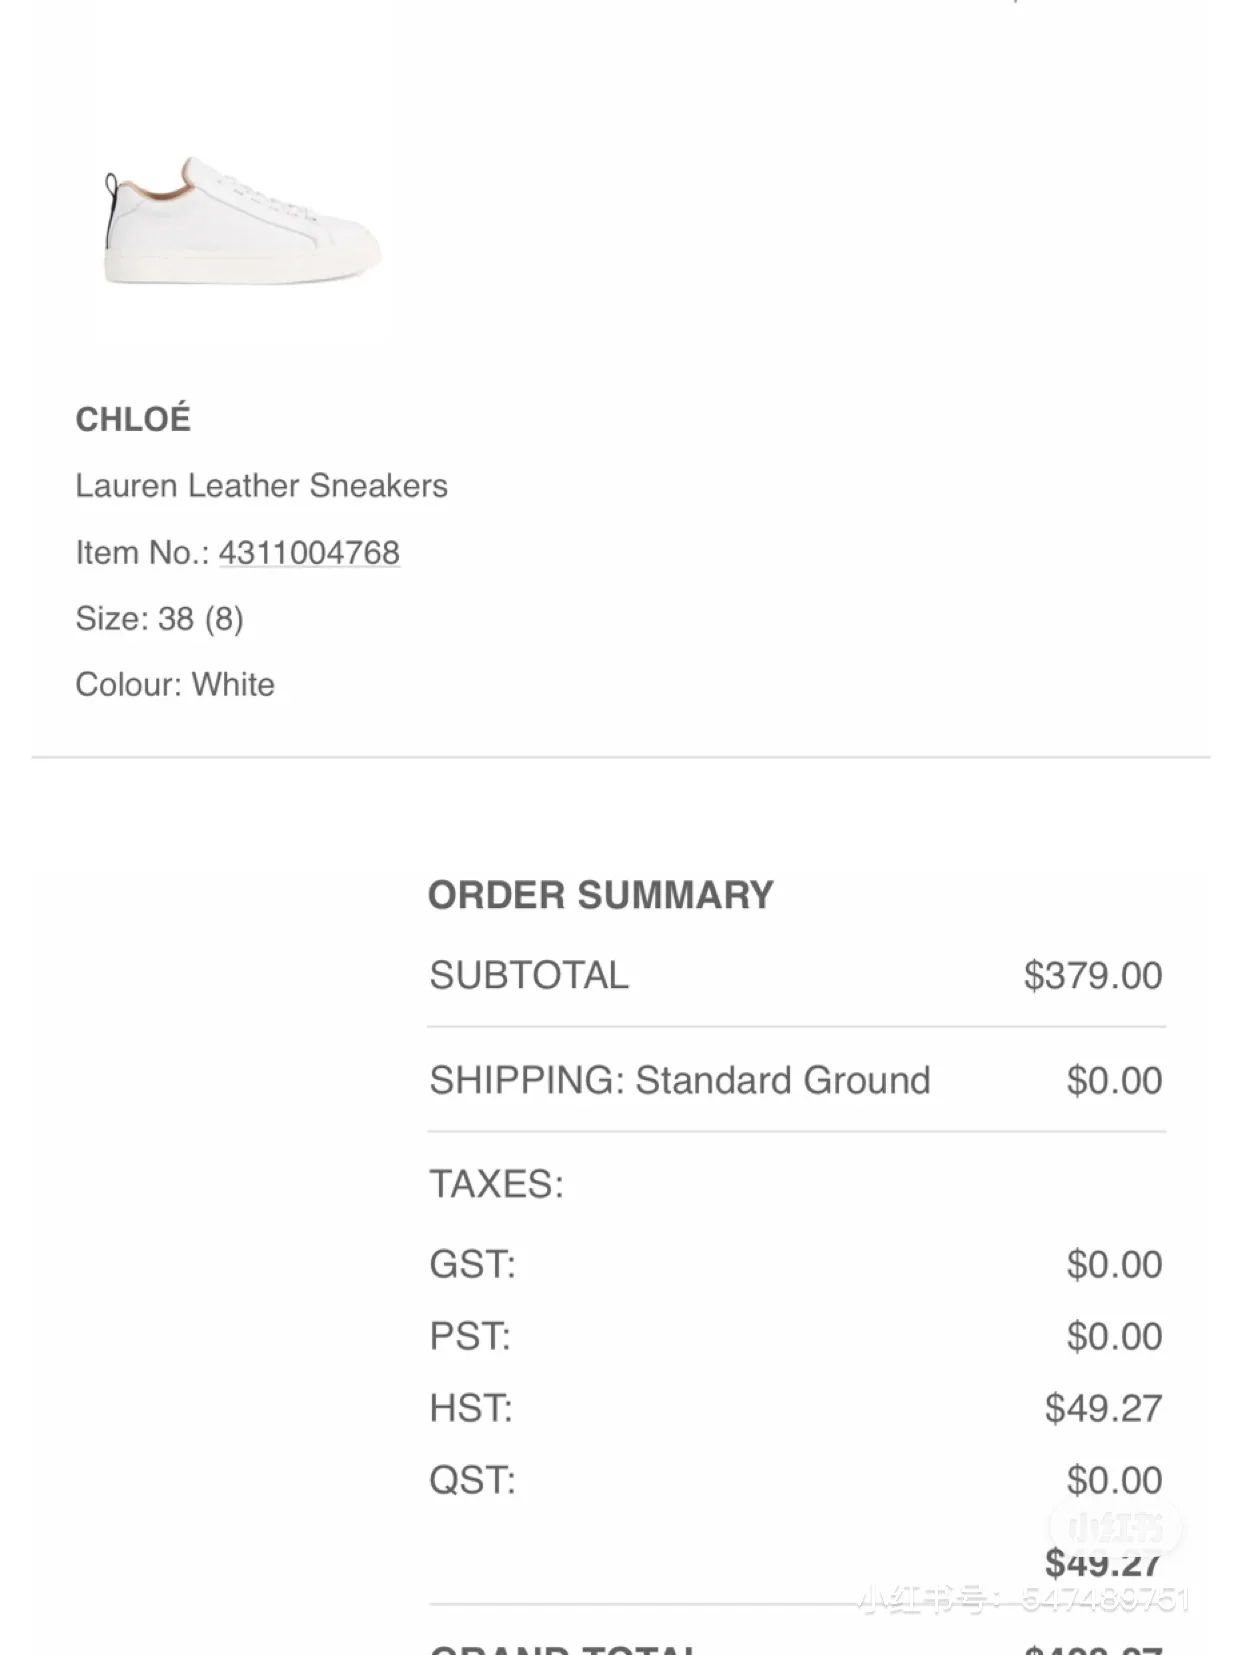Image resolution: width=1242 pixels, height=1655 pixels.
Task: Click the QST: tax label
Action: [472, 1480]
